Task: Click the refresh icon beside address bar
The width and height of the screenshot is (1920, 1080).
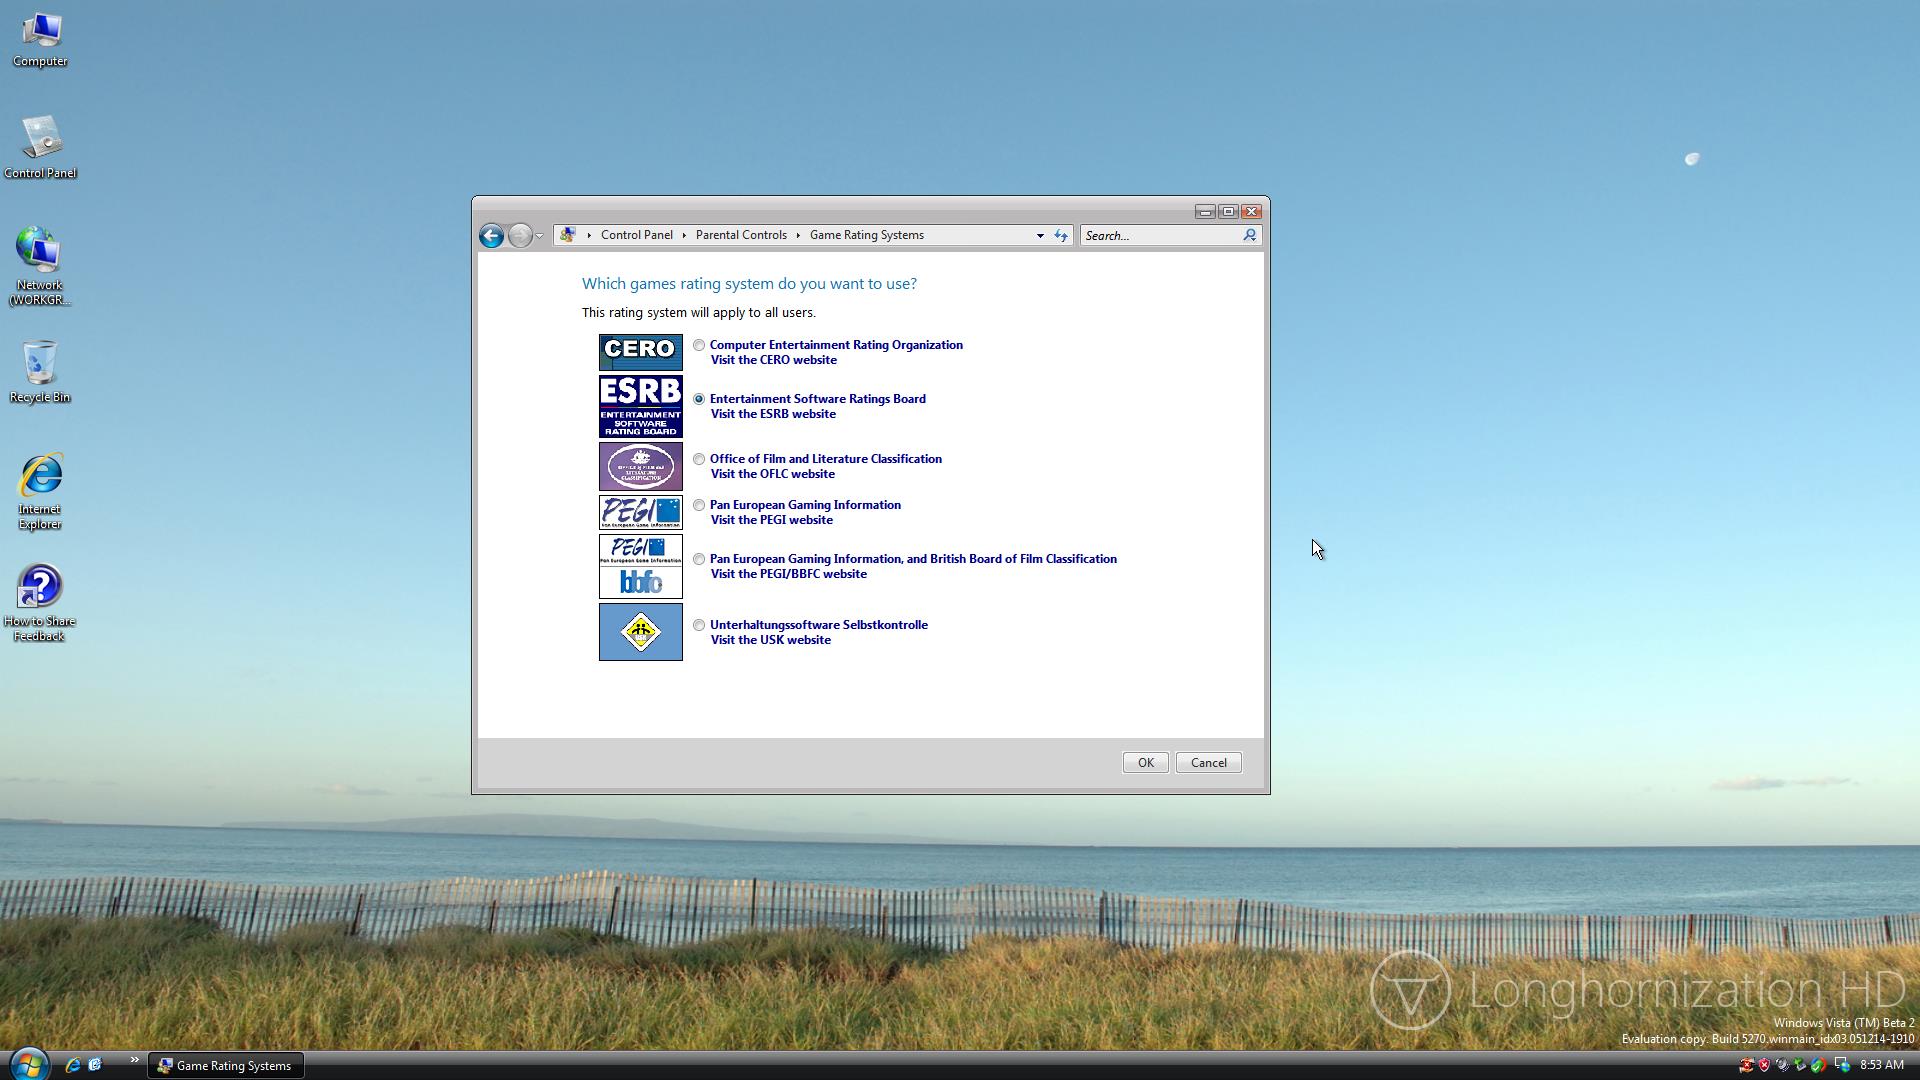Action: [x=1061, y=235]
